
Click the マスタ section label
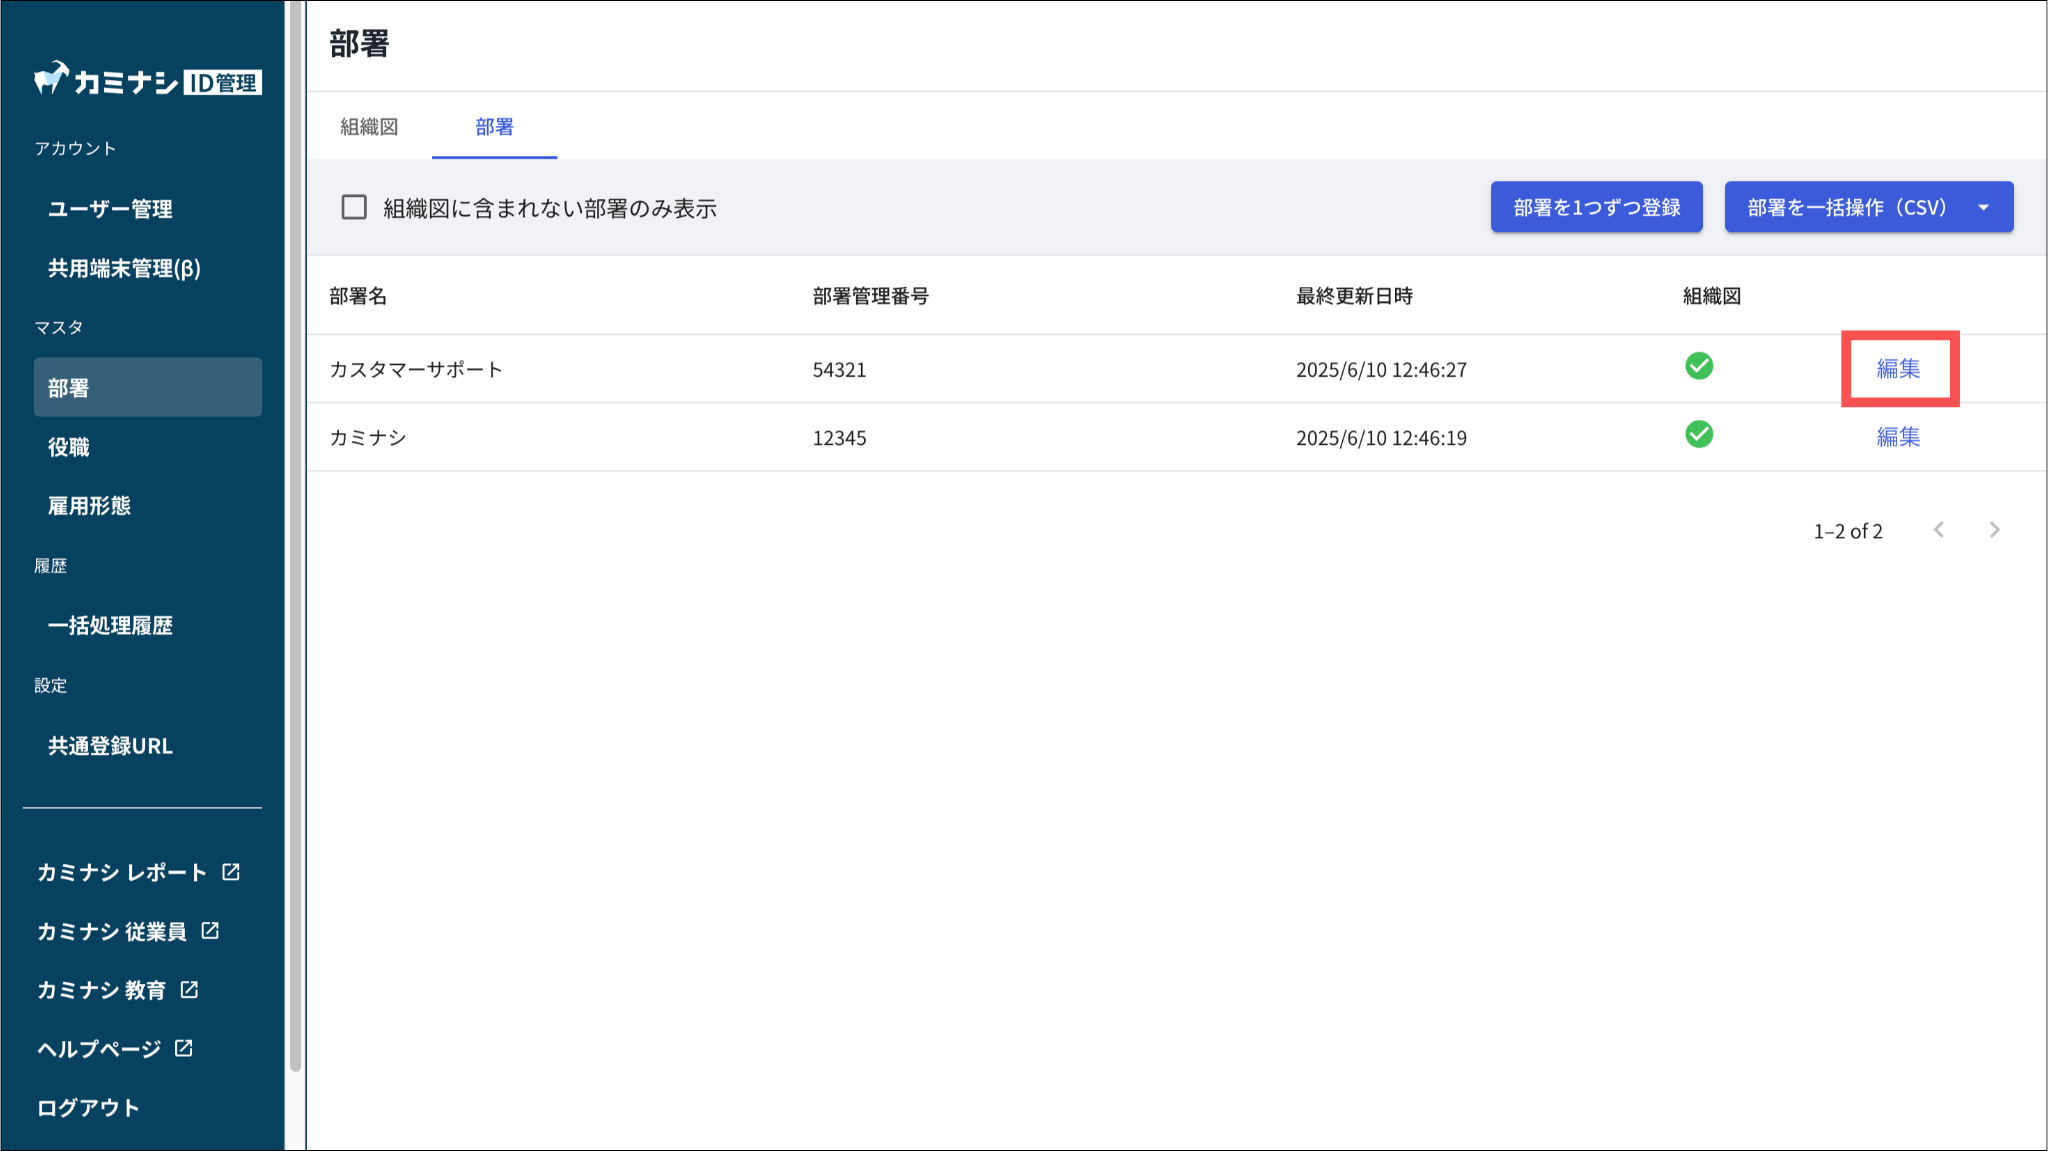59,327
